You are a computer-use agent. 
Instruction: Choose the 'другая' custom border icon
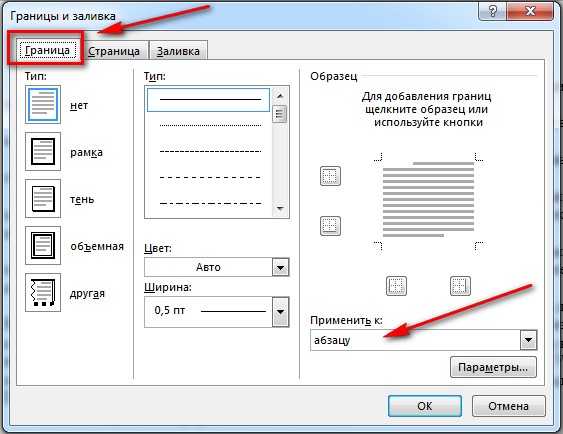[x=43, y=293]
